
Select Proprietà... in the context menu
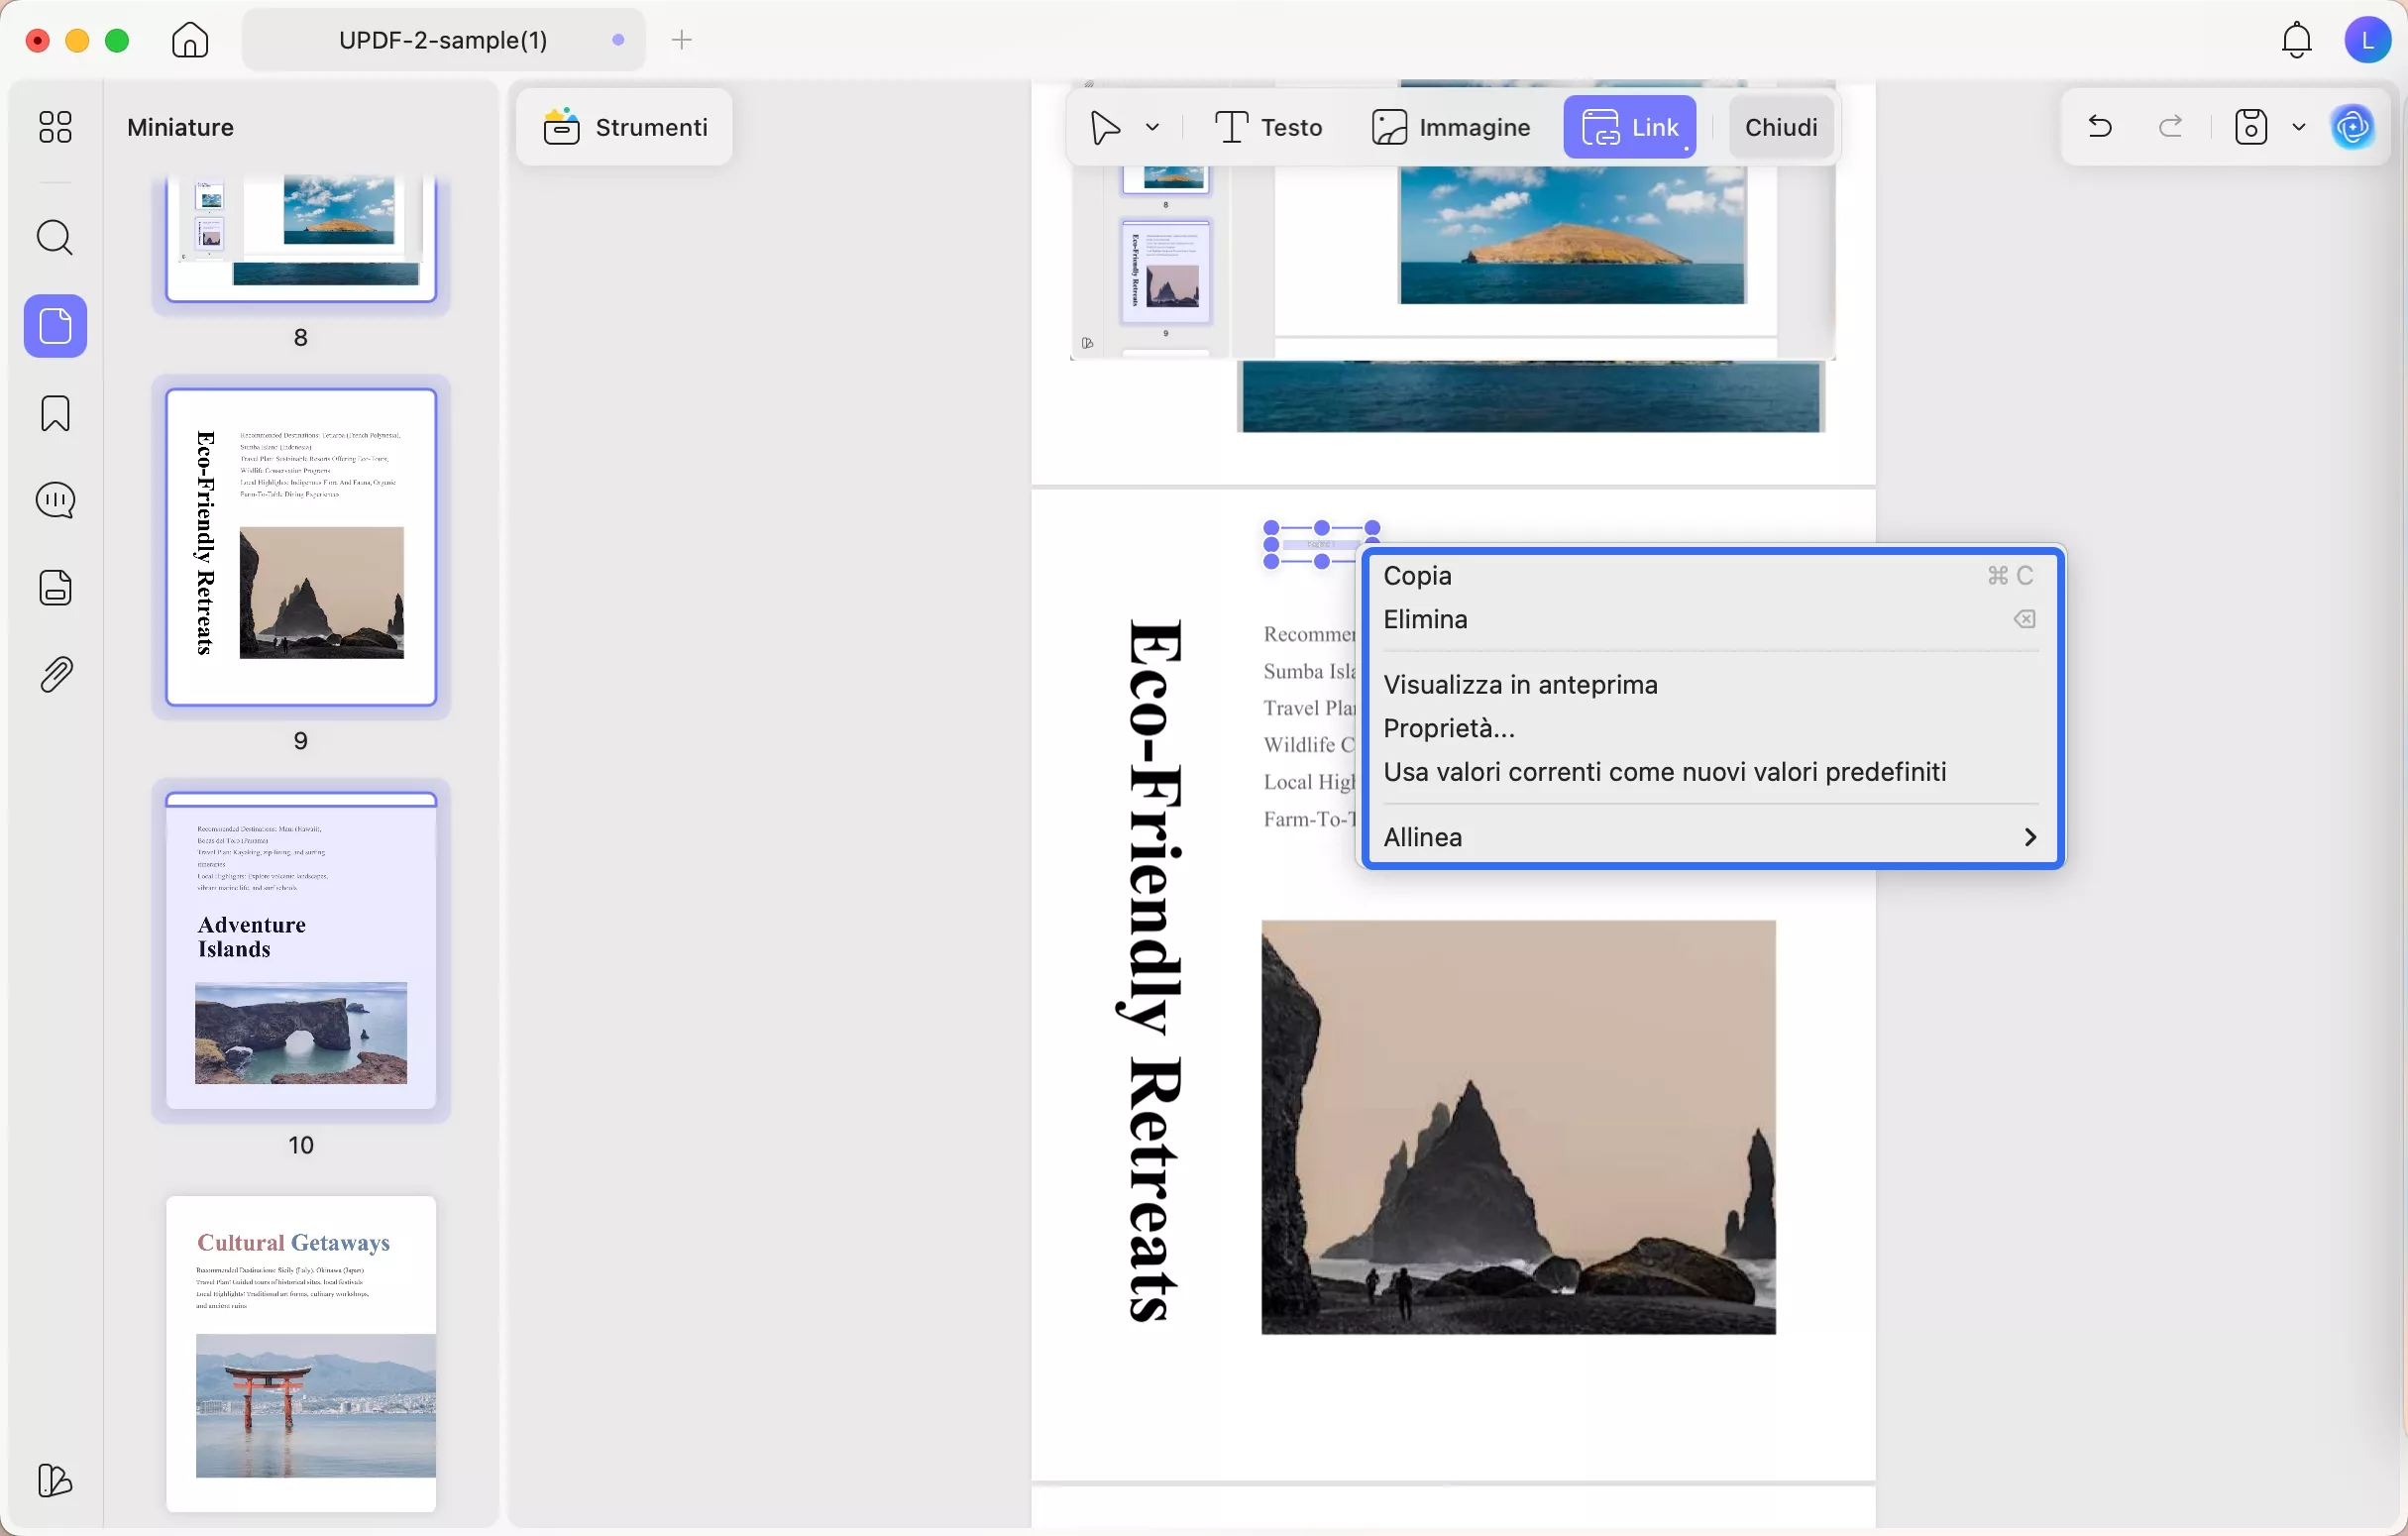click(x=1449, y=728)
